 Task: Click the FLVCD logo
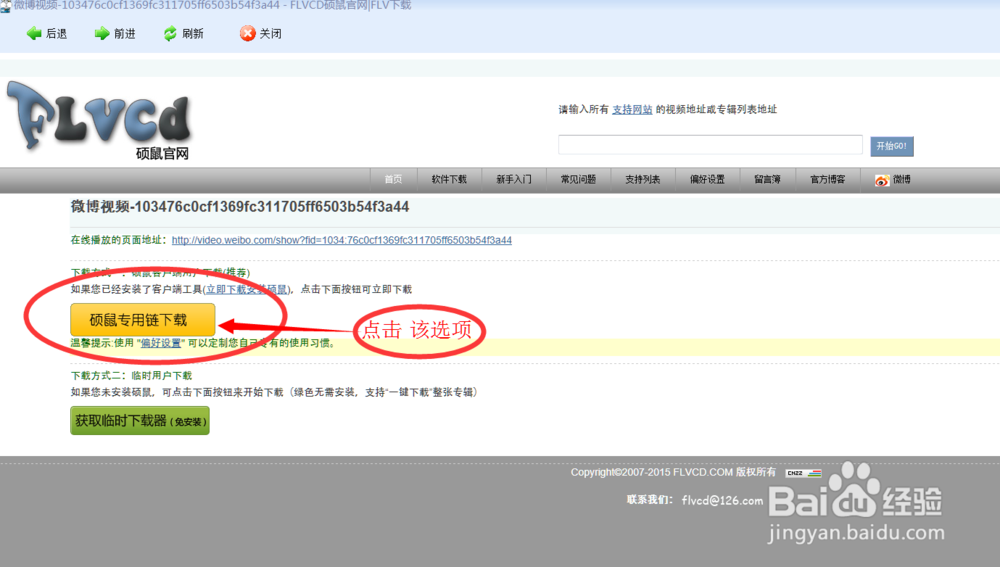99,119
